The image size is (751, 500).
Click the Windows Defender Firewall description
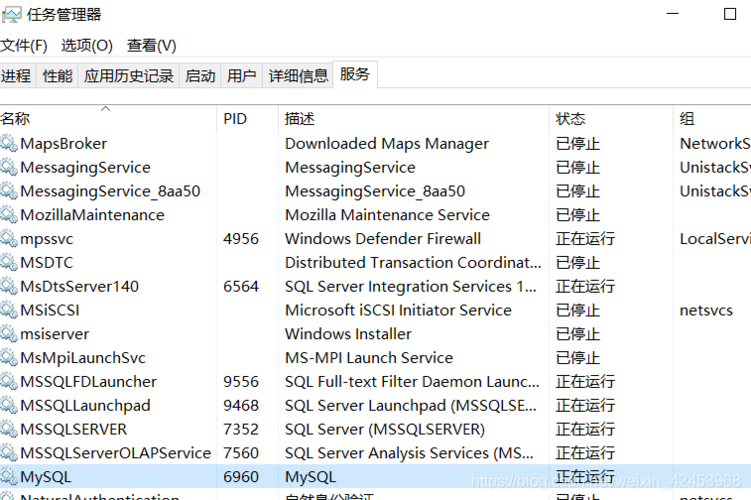383,239
